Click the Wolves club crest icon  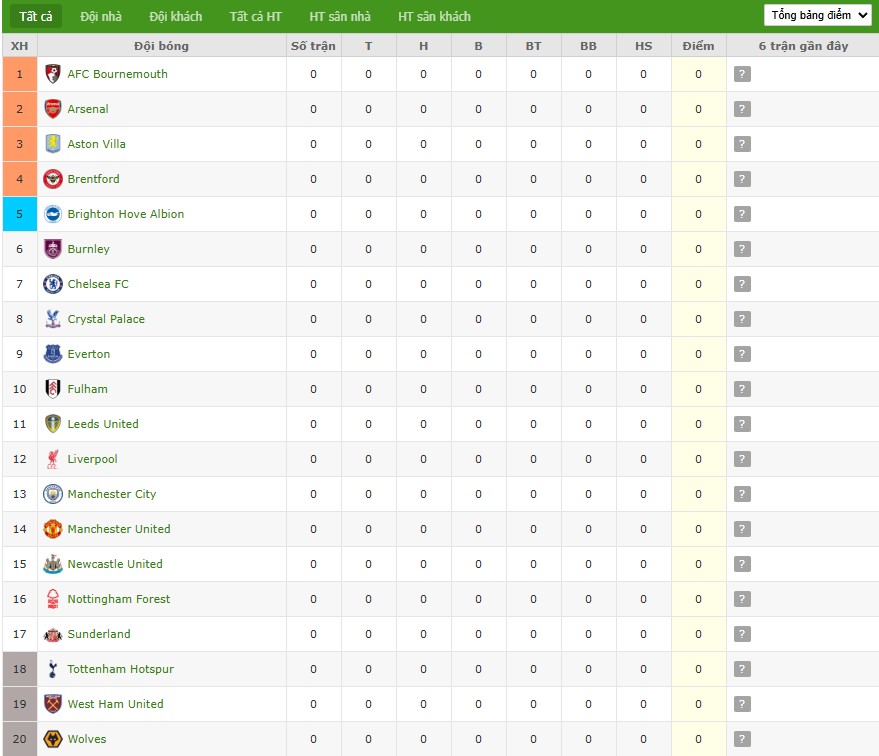click(x=53, y=739)
